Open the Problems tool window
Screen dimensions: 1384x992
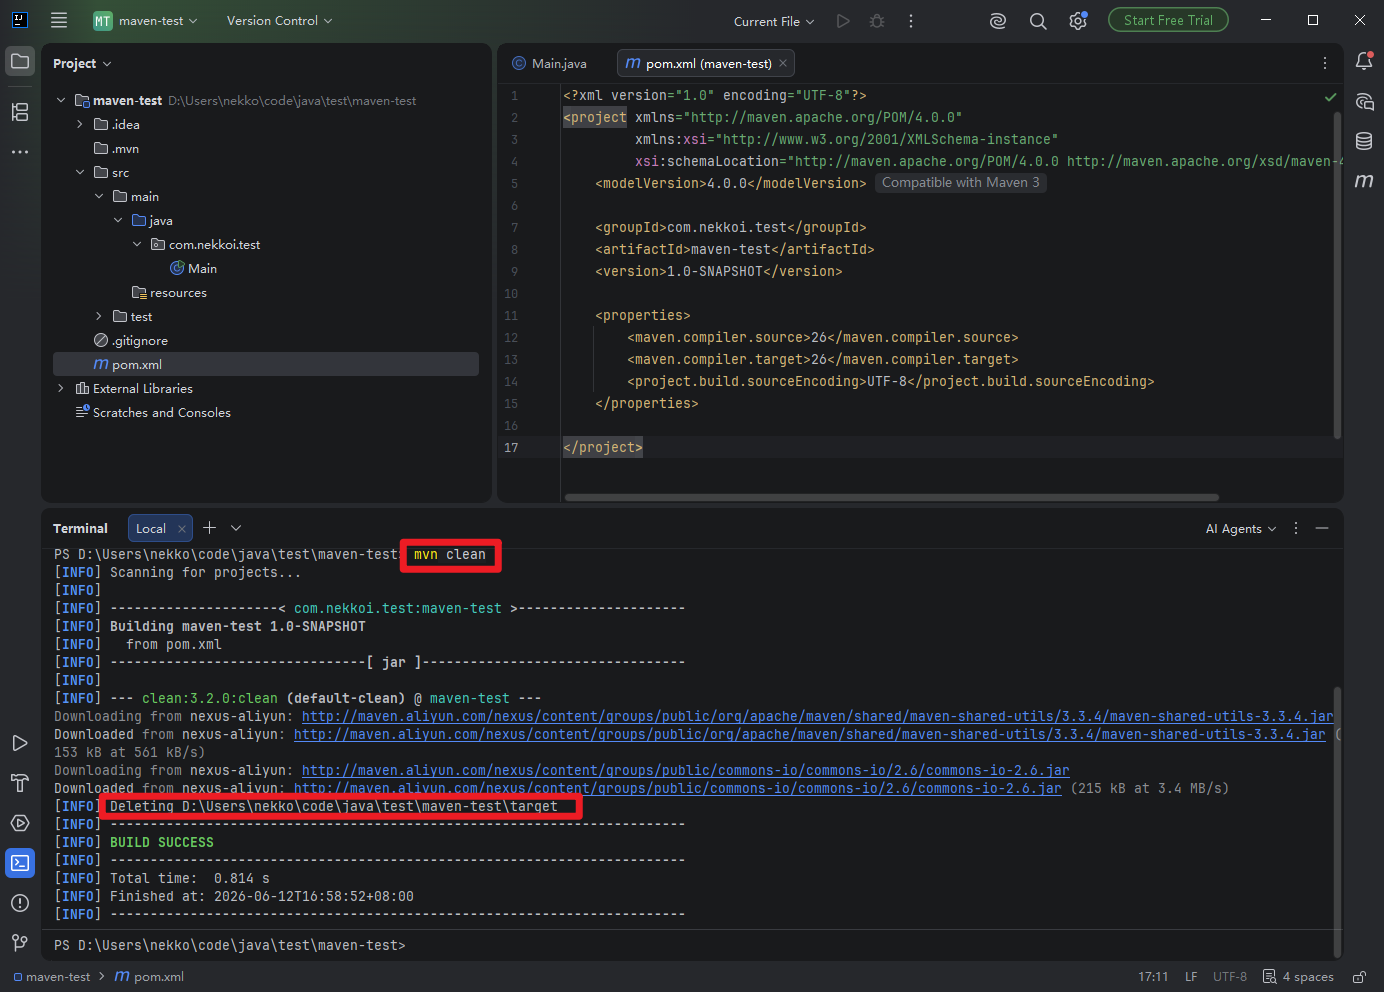(20, 903)
